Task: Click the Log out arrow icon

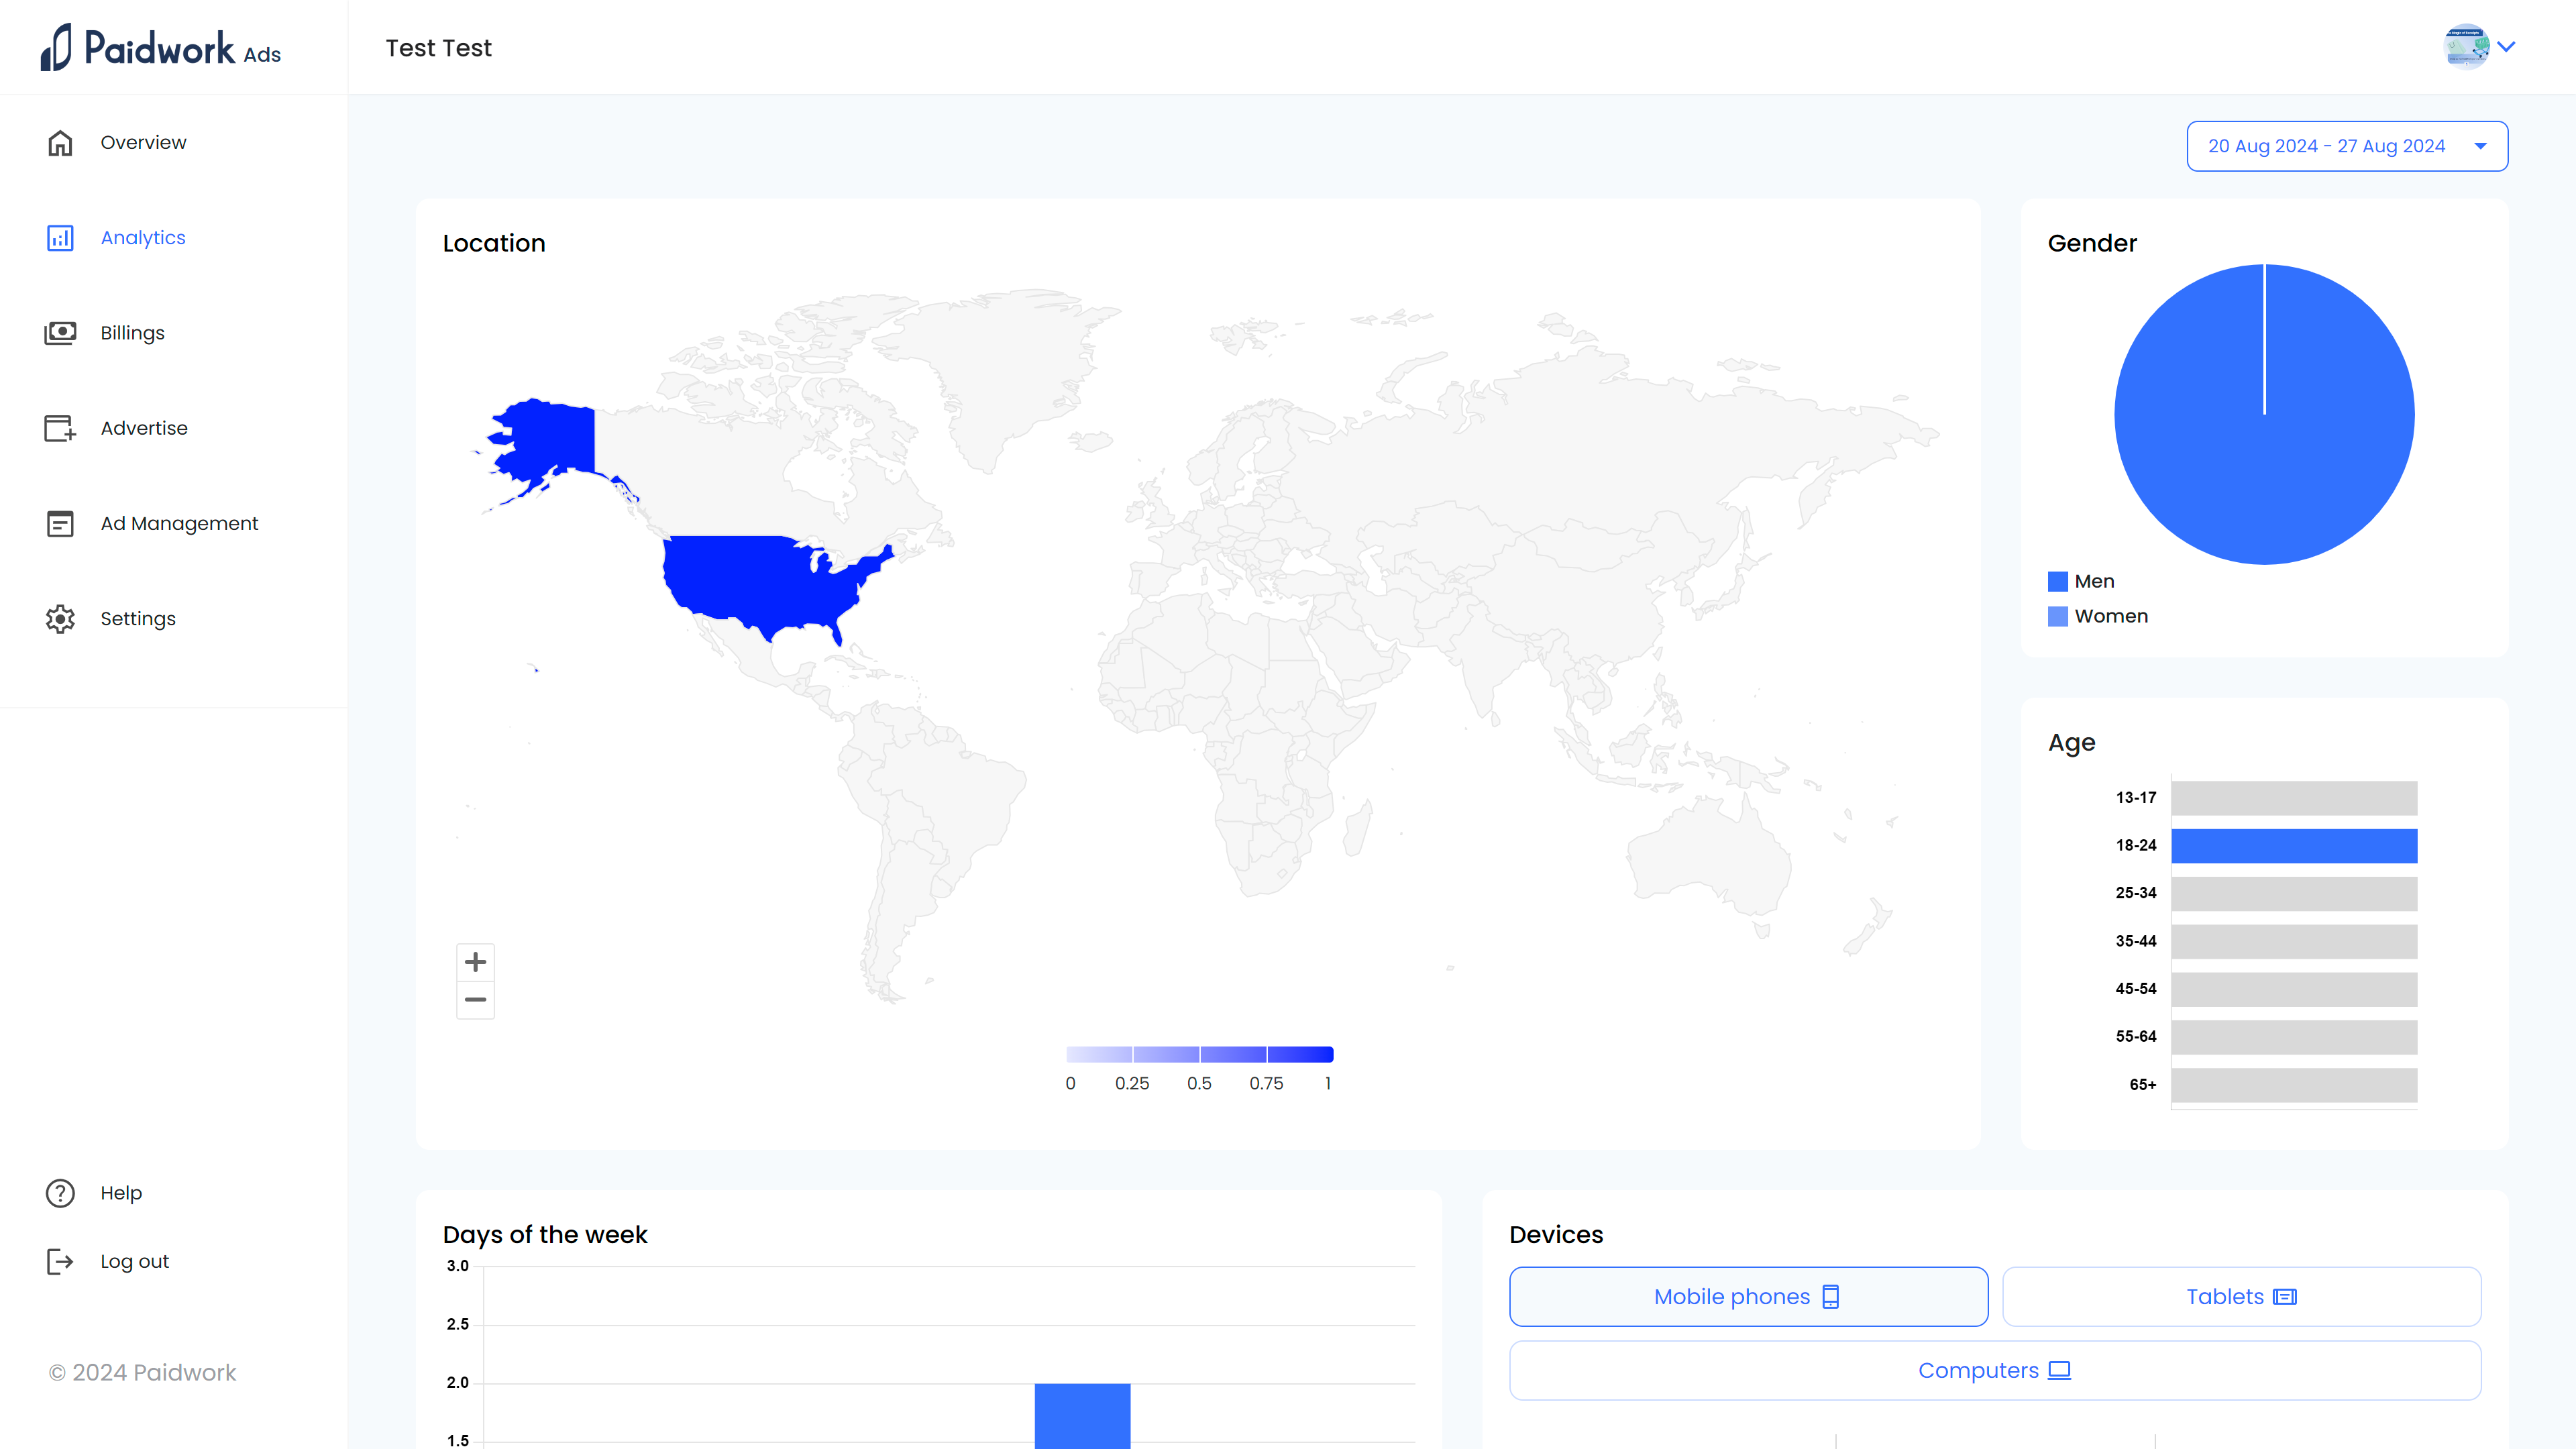Action: tap(60, 1262)
